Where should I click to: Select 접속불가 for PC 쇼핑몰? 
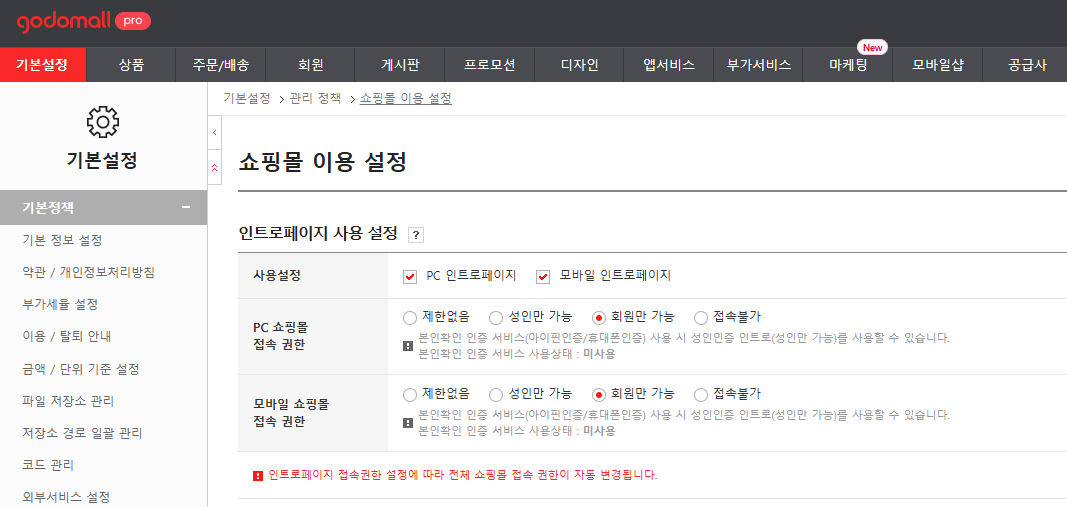pyautogui.click(x=701, y=317)
